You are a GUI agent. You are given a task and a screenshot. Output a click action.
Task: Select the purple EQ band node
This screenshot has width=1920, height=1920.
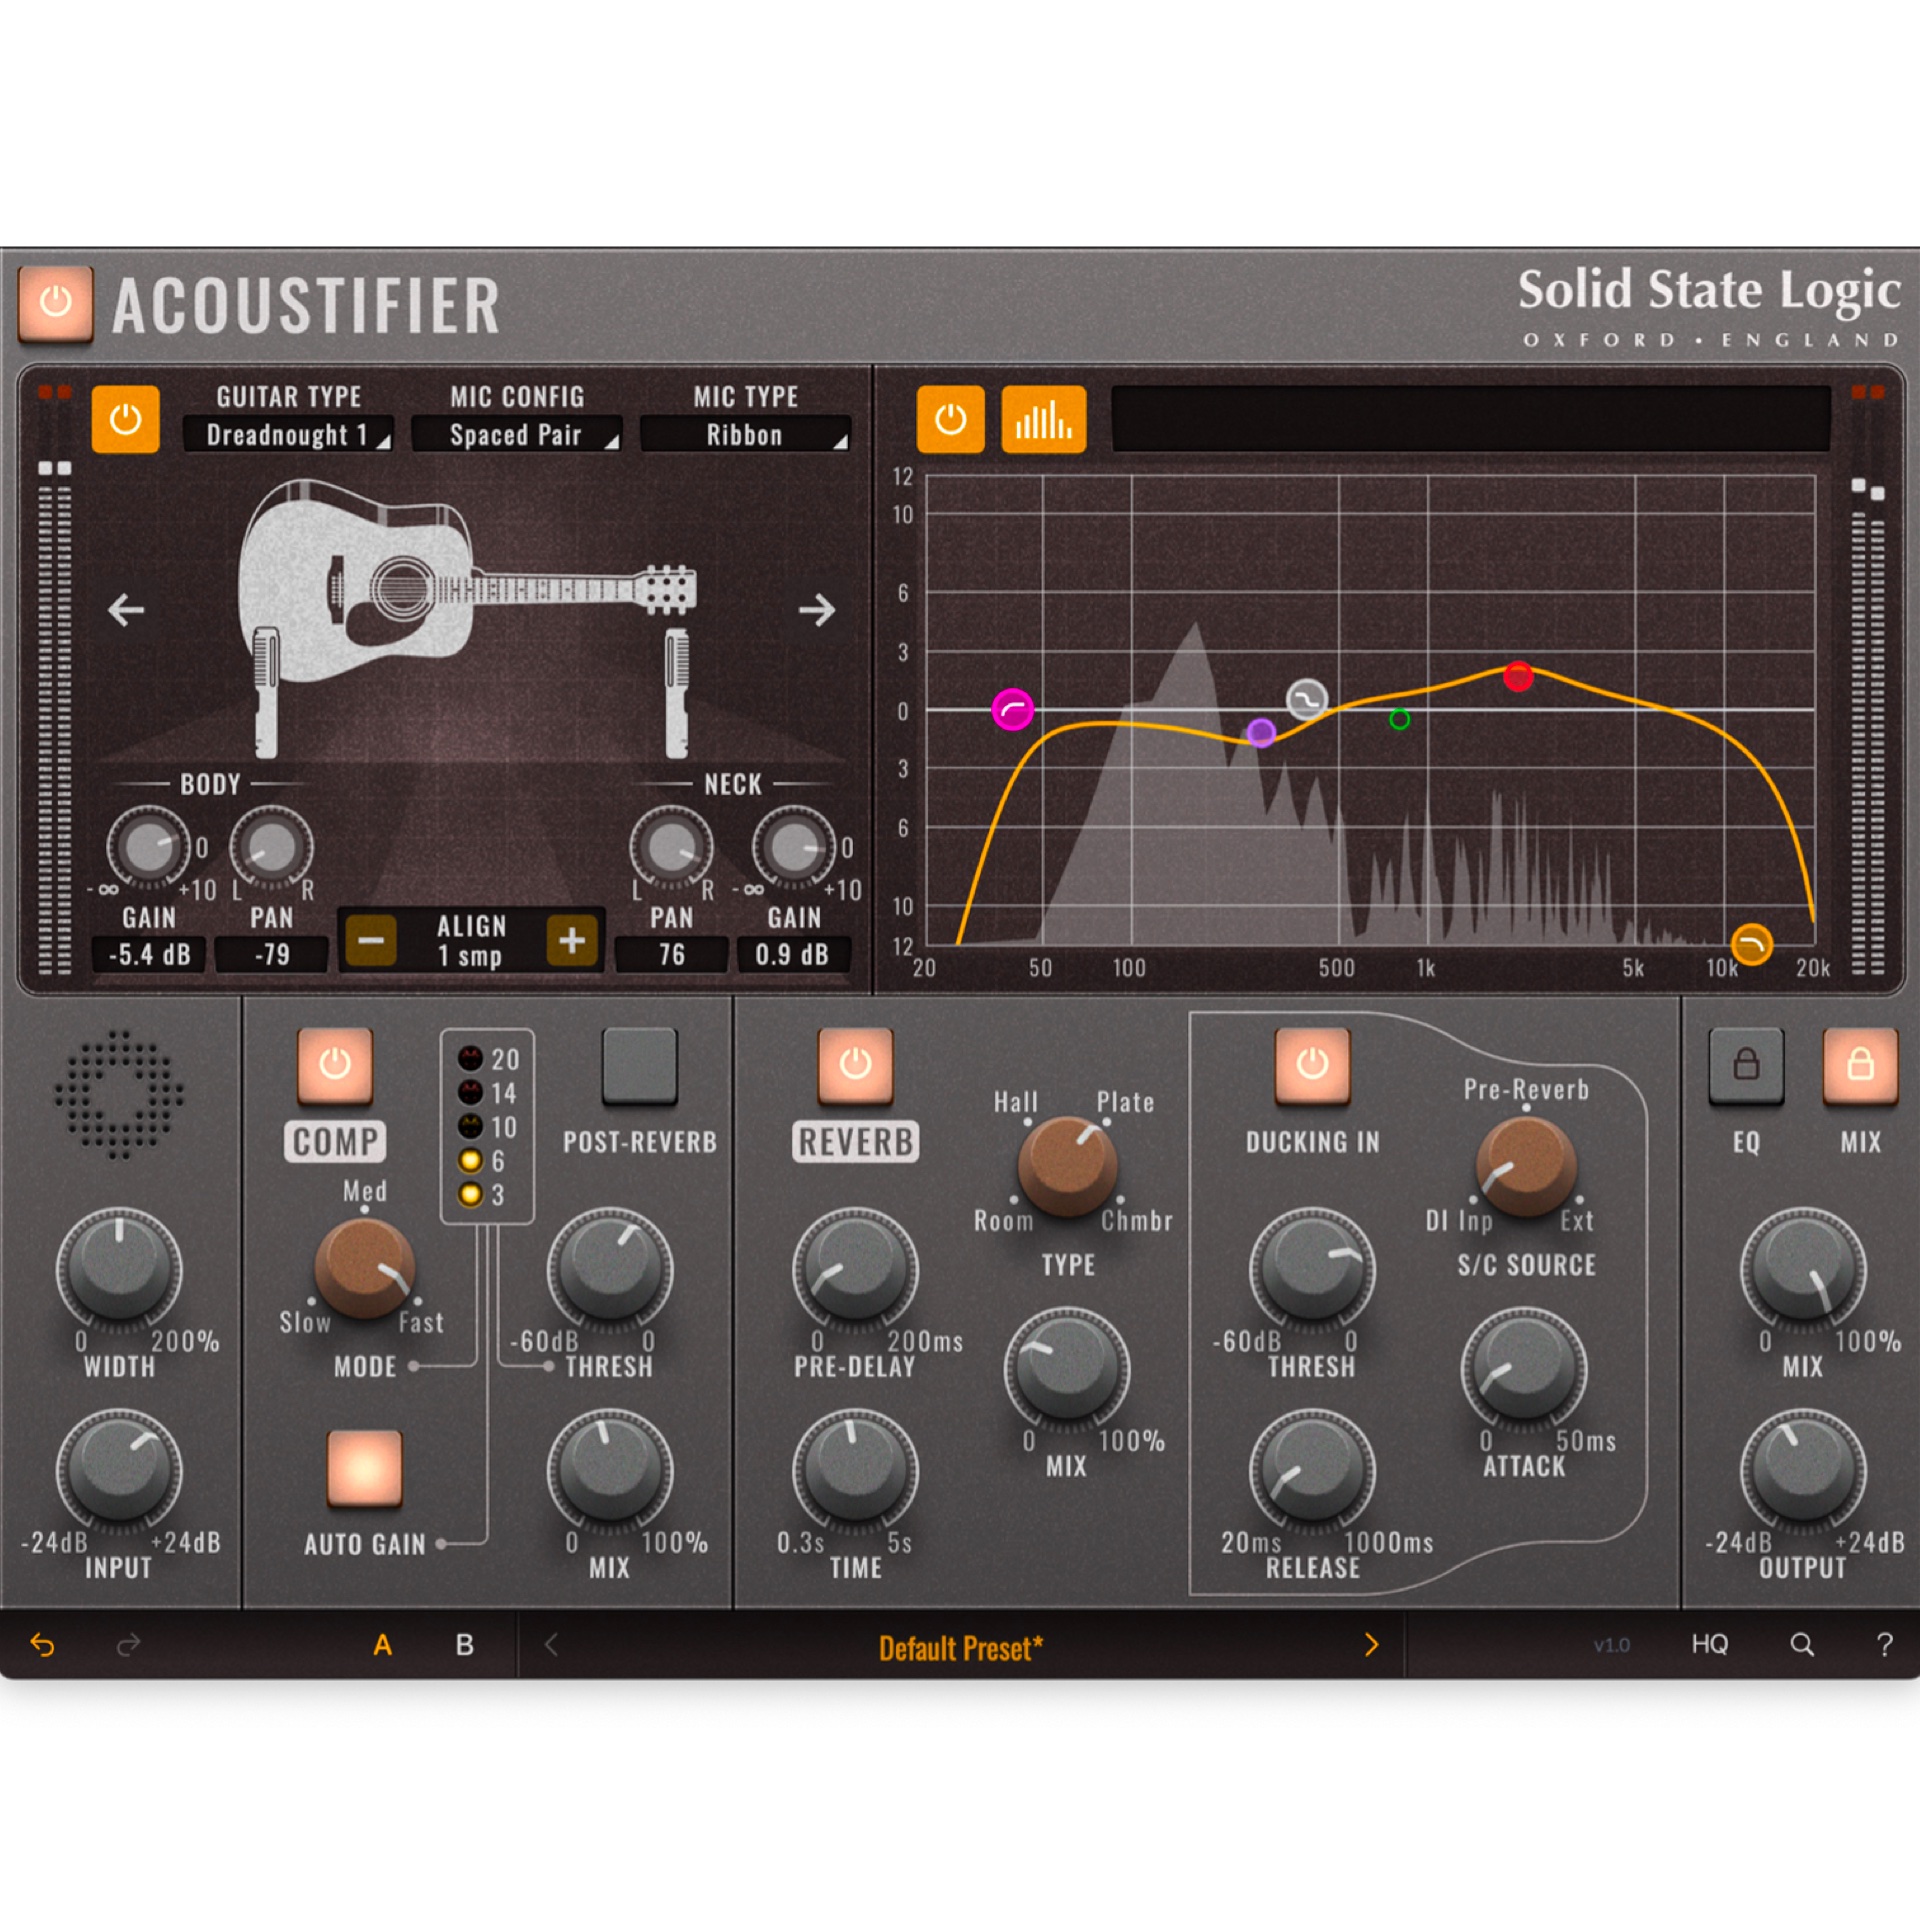(x=1261, y=733)
